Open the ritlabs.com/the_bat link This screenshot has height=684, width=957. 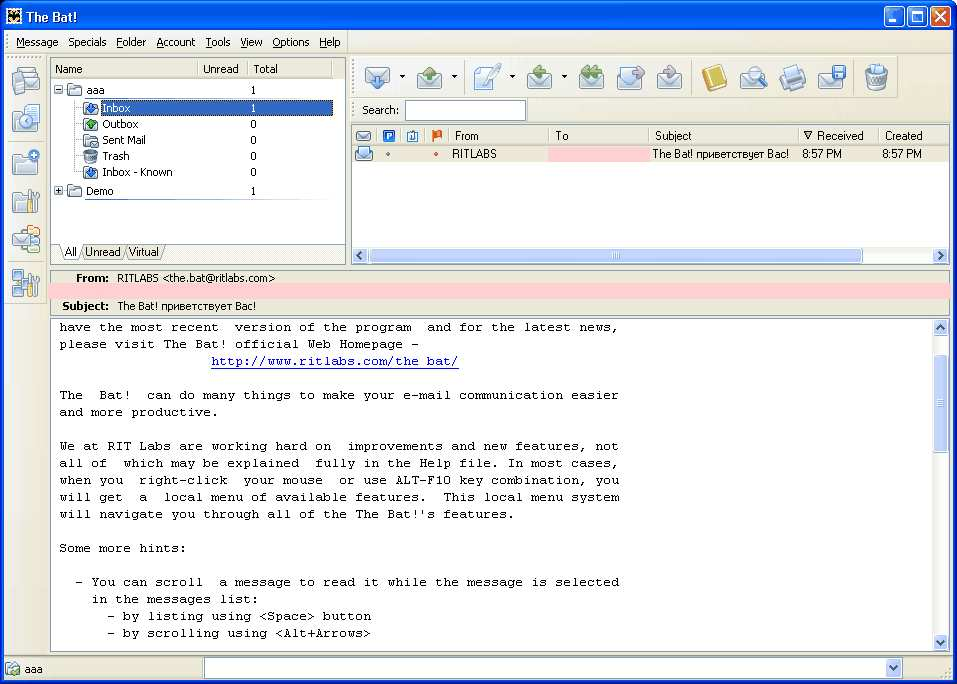tap(334, 361)
